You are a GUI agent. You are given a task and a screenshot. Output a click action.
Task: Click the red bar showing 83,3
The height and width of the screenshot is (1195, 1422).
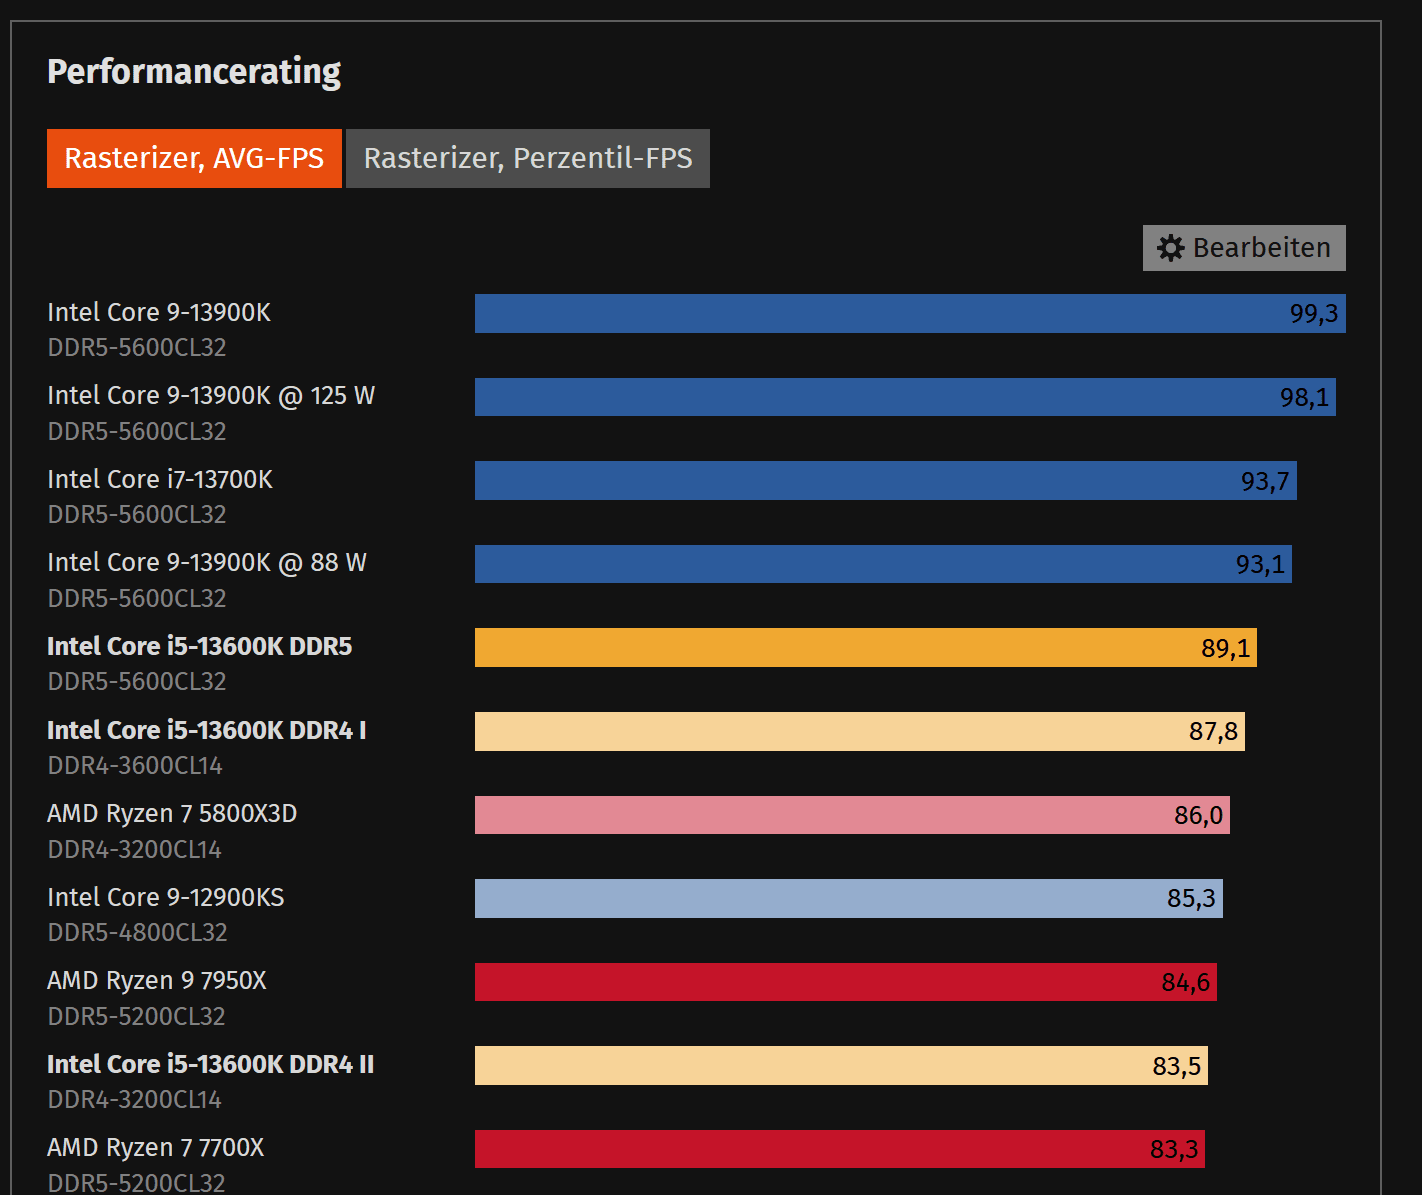tap(840, 1149)
